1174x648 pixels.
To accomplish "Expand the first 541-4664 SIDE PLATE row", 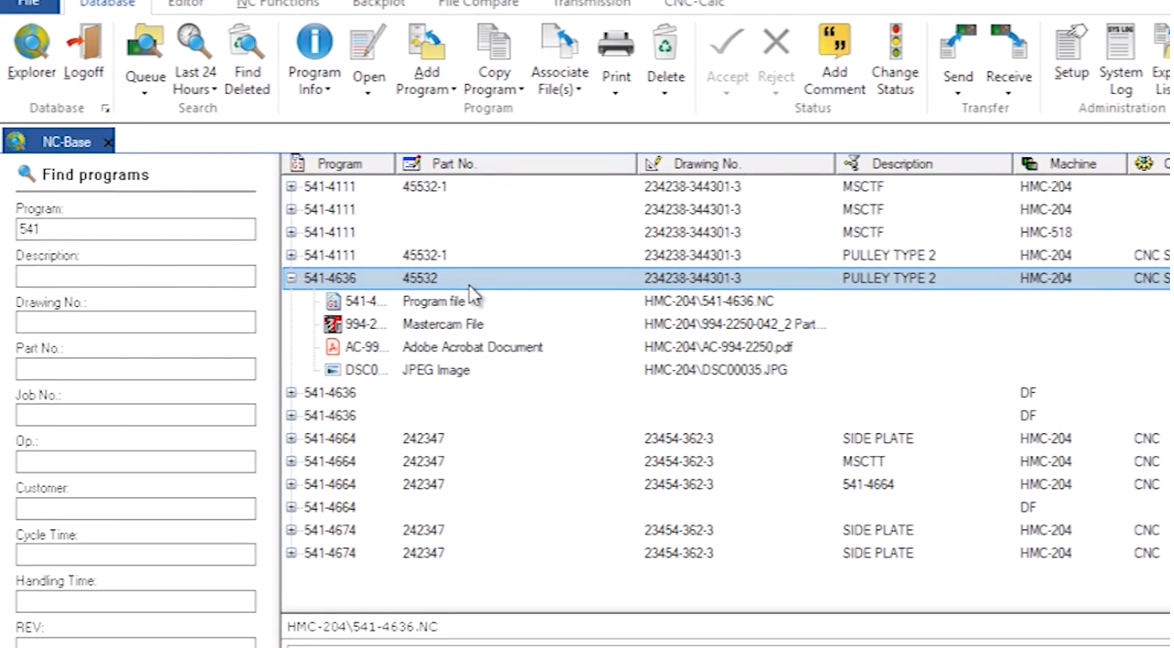I will (292, 439).
